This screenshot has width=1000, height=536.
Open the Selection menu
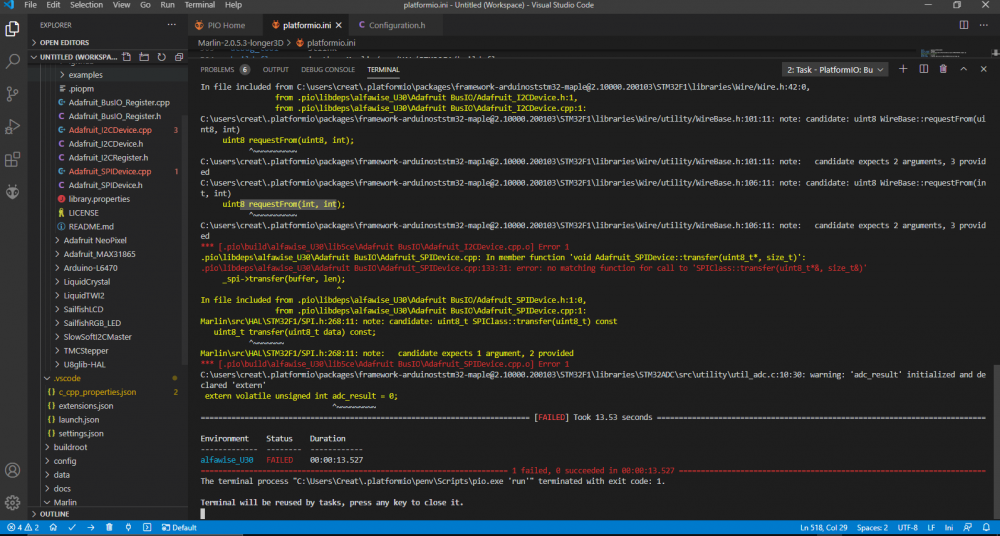click(x=86, y=5)
